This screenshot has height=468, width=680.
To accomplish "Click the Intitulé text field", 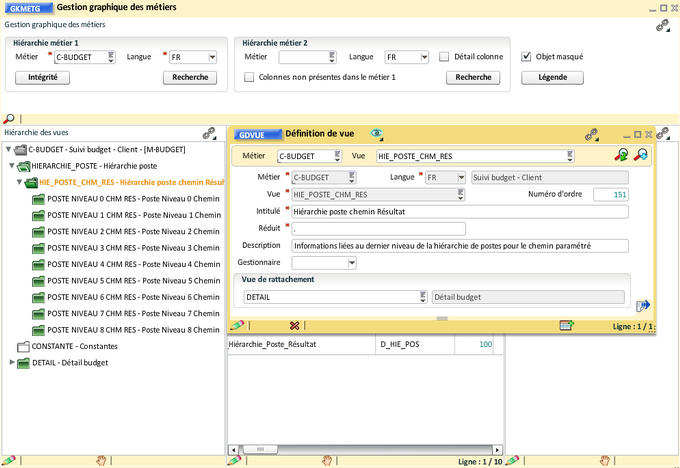I will point(459,211).
